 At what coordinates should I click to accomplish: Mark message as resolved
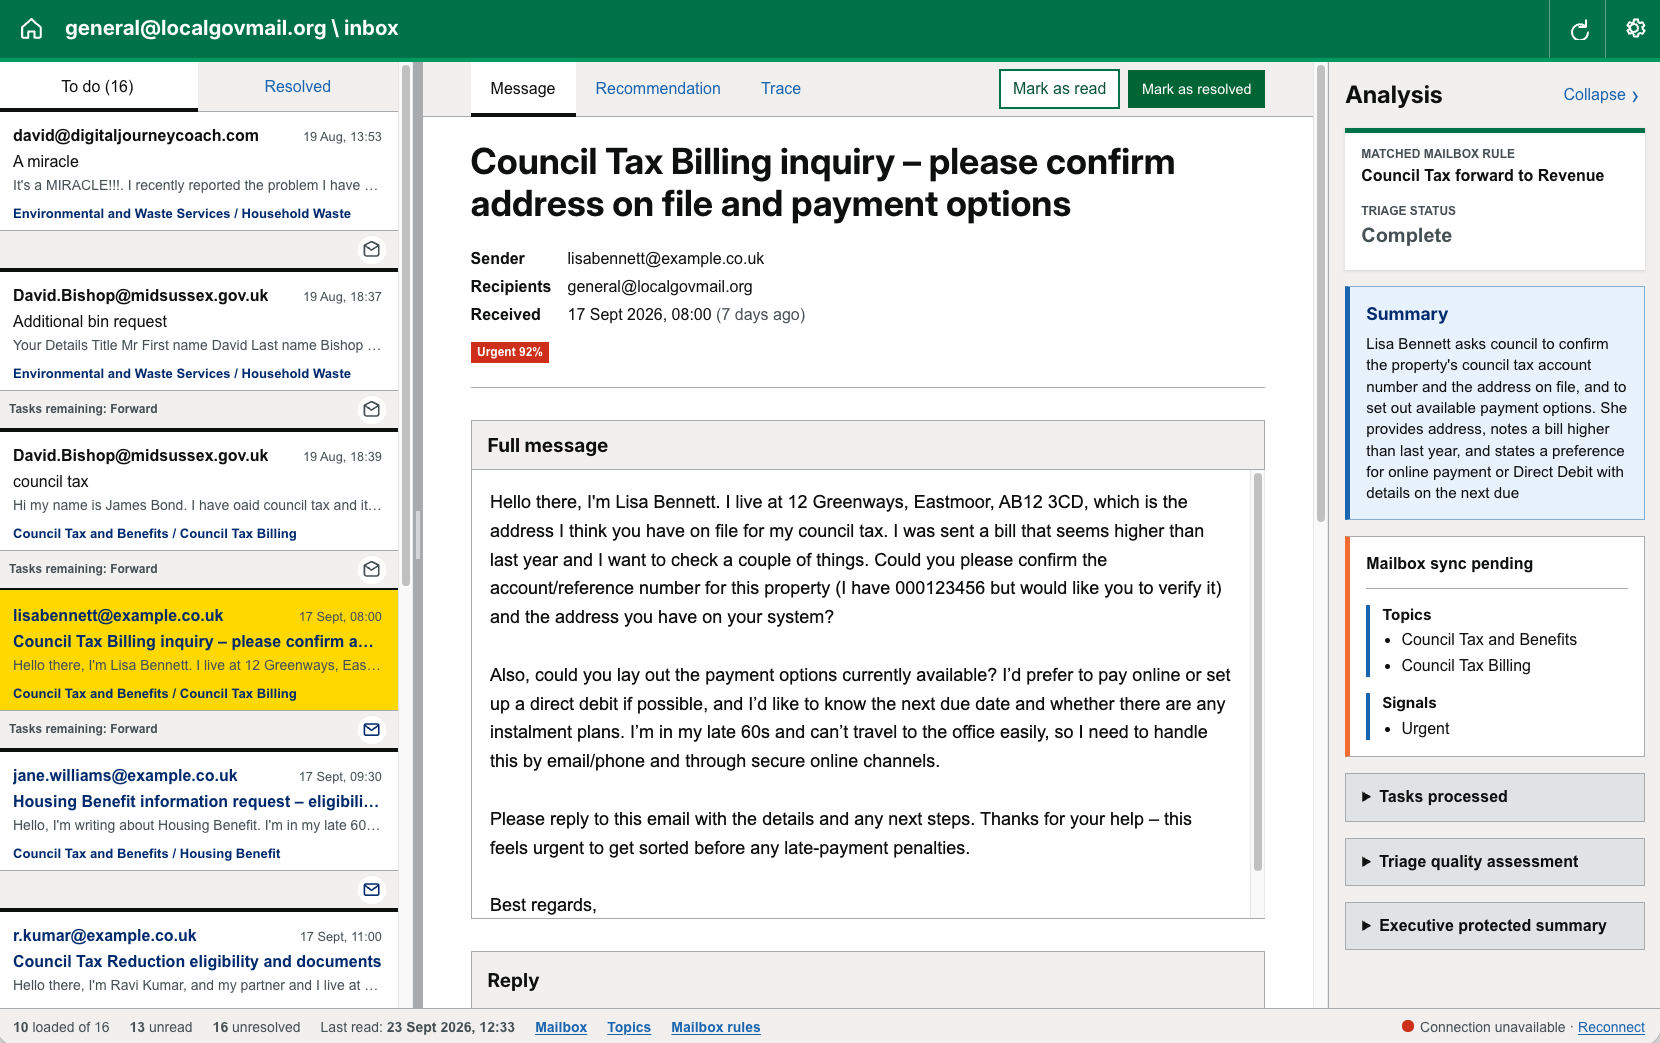[1196, 89]
